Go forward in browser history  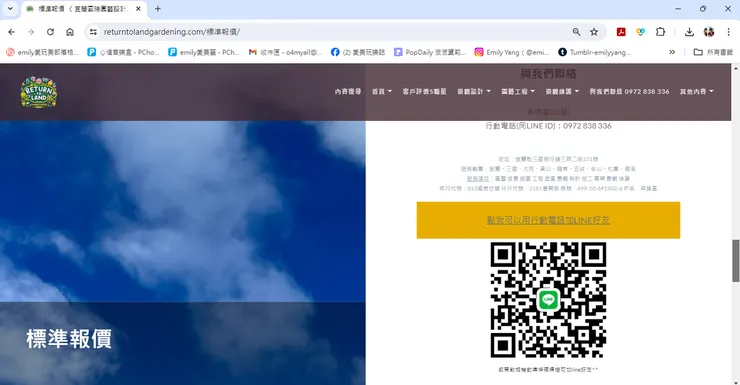31,32
